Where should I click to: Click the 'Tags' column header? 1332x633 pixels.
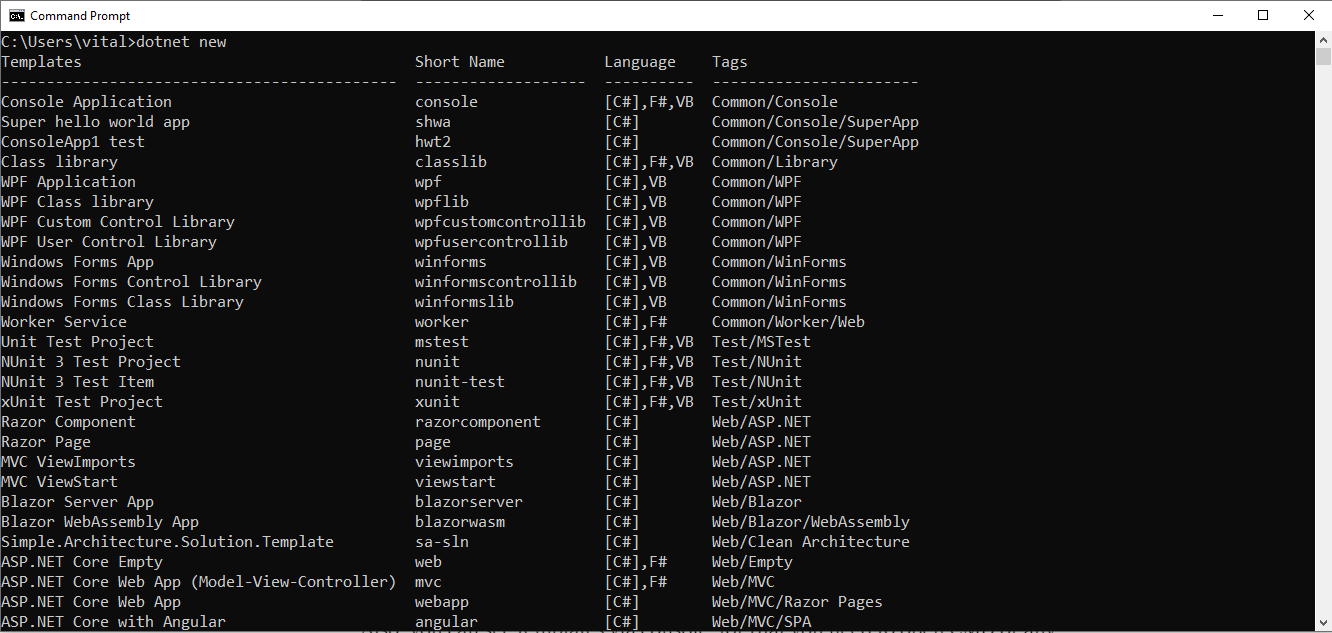tap(730, 62)
